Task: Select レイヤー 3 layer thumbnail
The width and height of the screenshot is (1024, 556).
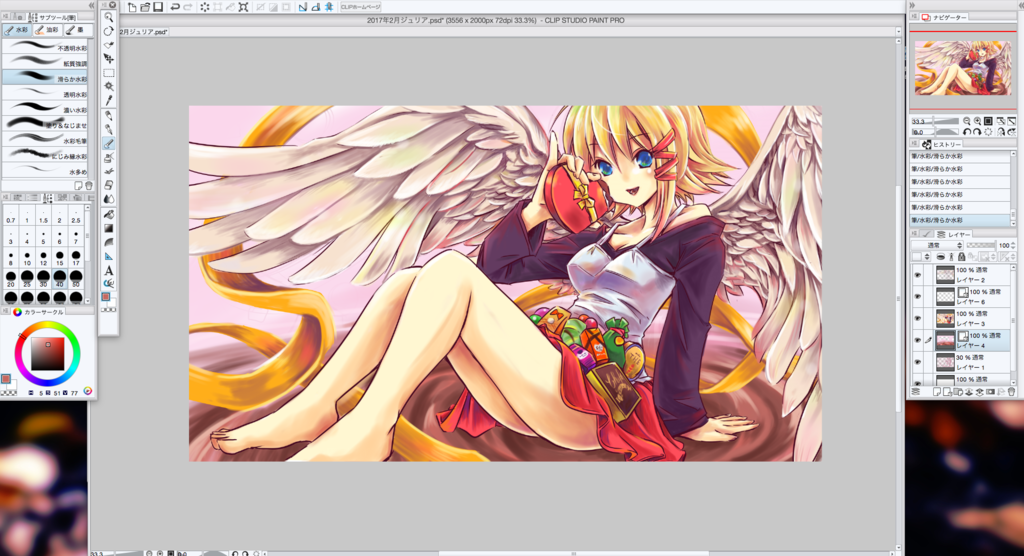Action: (945, 318)
